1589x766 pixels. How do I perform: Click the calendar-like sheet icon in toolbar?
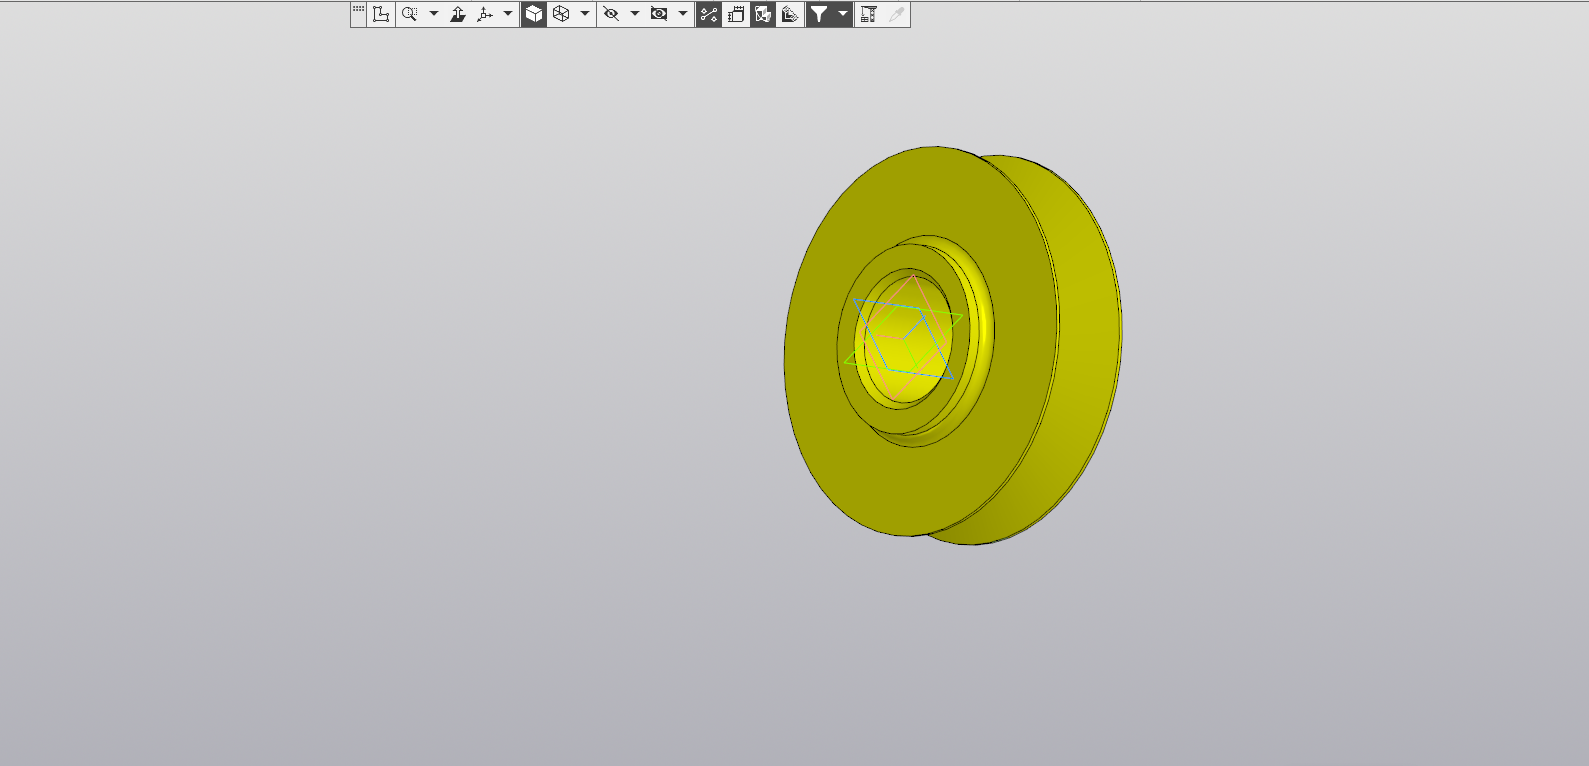[x=736, y=14]
